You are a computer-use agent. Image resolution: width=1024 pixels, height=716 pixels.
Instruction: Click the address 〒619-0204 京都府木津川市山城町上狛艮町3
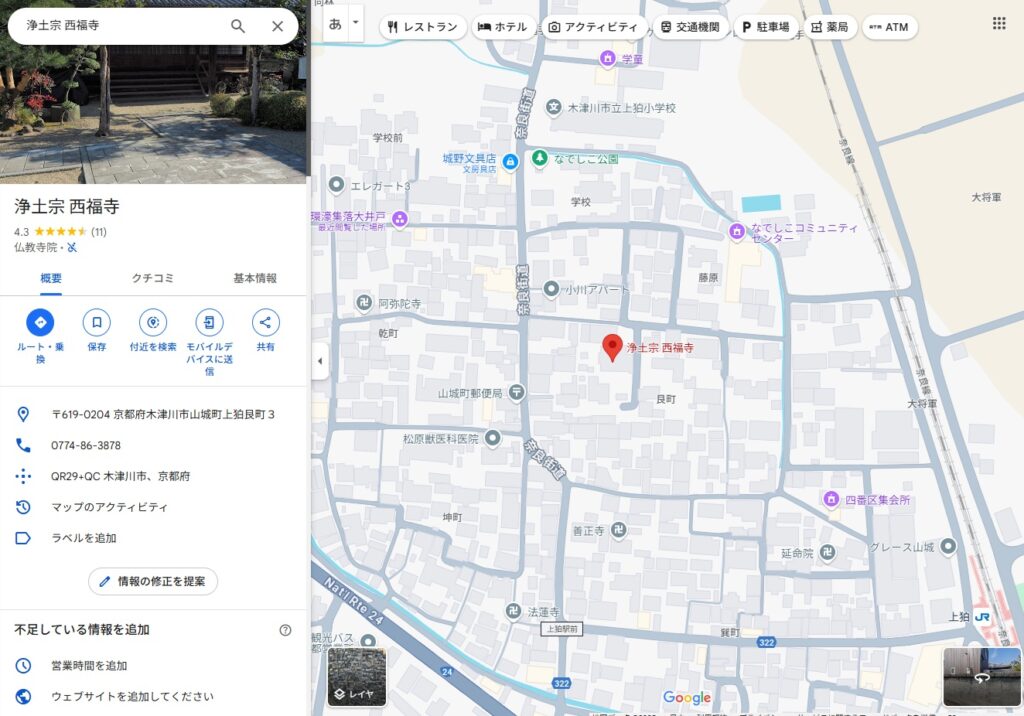163,414
